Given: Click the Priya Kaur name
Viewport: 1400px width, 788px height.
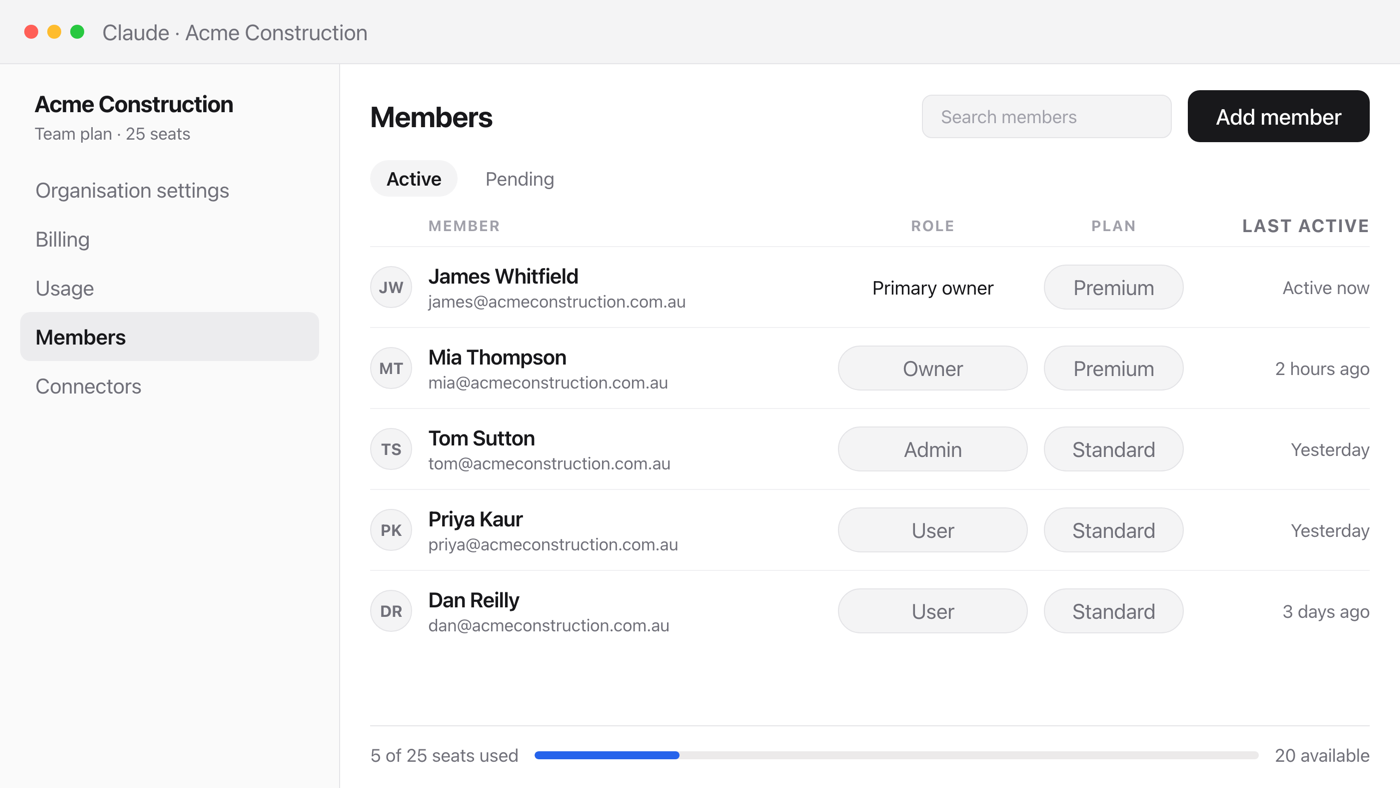Looking at the screenshot, I should [475, 519].
